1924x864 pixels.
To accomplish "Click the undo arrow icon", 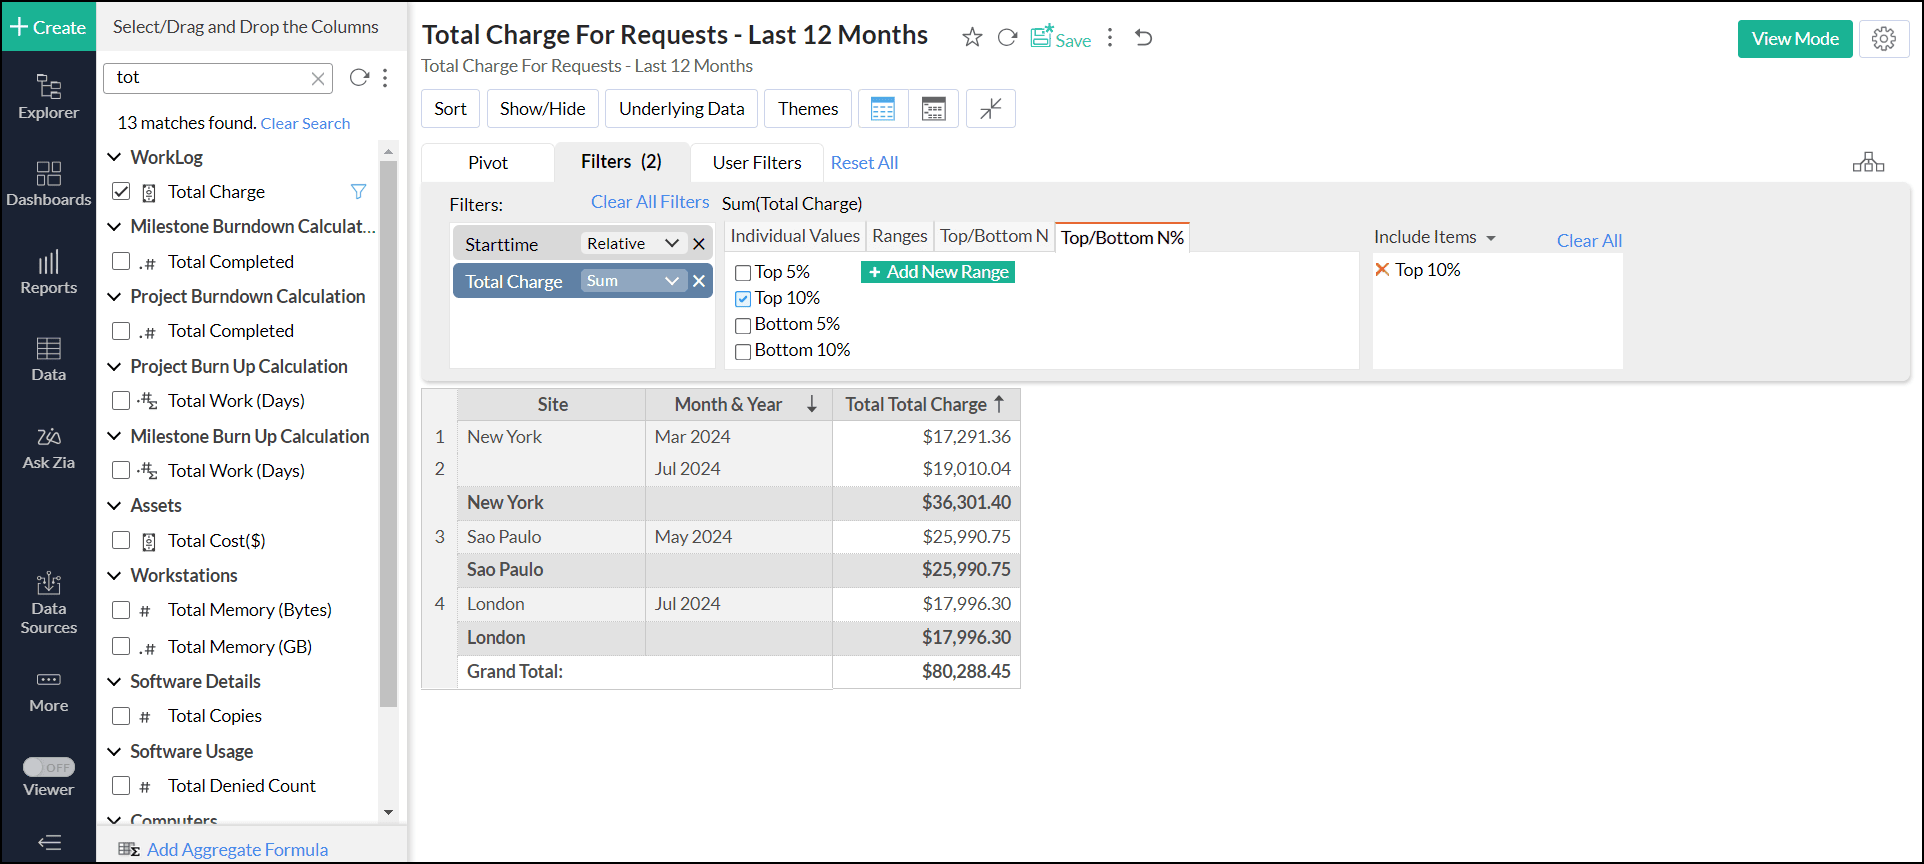I will click(1144, 38).
